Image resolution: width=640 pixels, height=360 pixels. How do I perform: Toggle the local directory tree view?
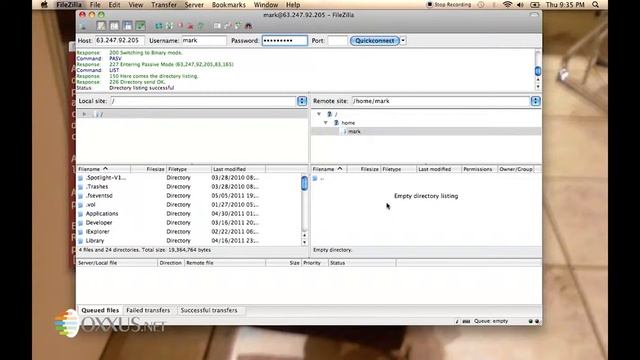click(114, 26)
